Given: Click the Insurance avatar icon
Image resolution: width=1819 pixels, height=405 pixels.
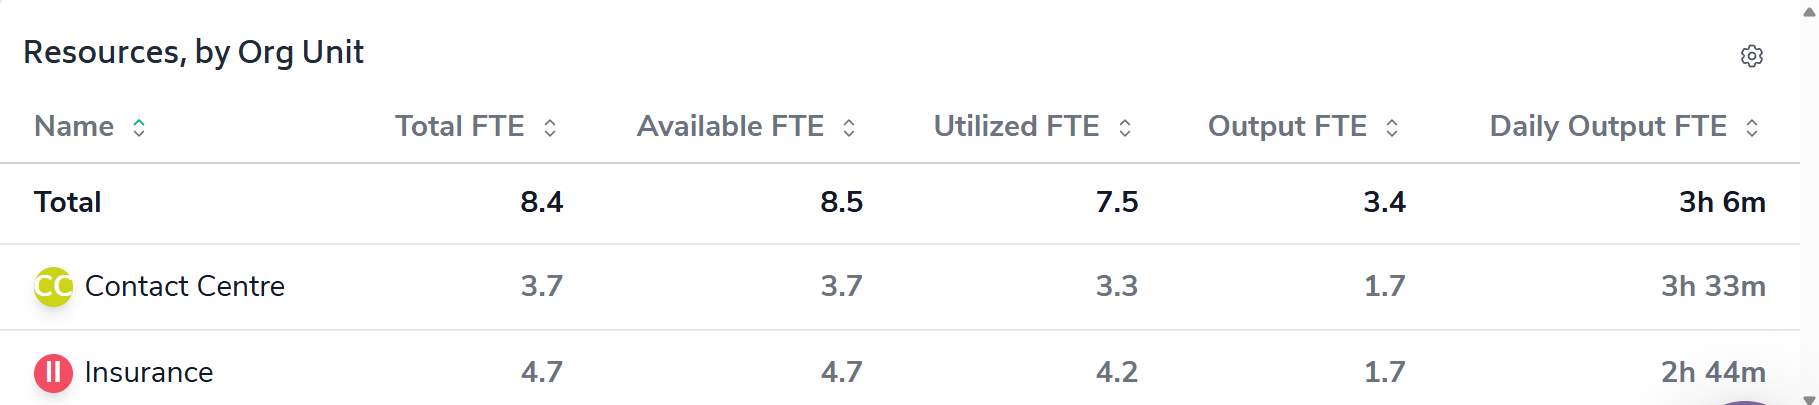Looking at the screenshot, I should tap(53, 373).
